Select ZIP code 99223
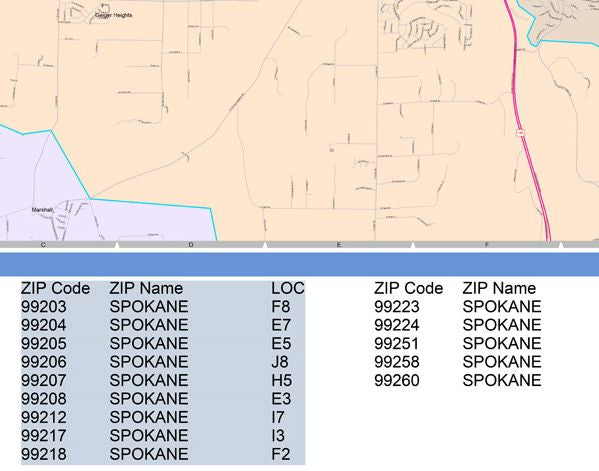The image size is (599, 471). coord(397,307)
